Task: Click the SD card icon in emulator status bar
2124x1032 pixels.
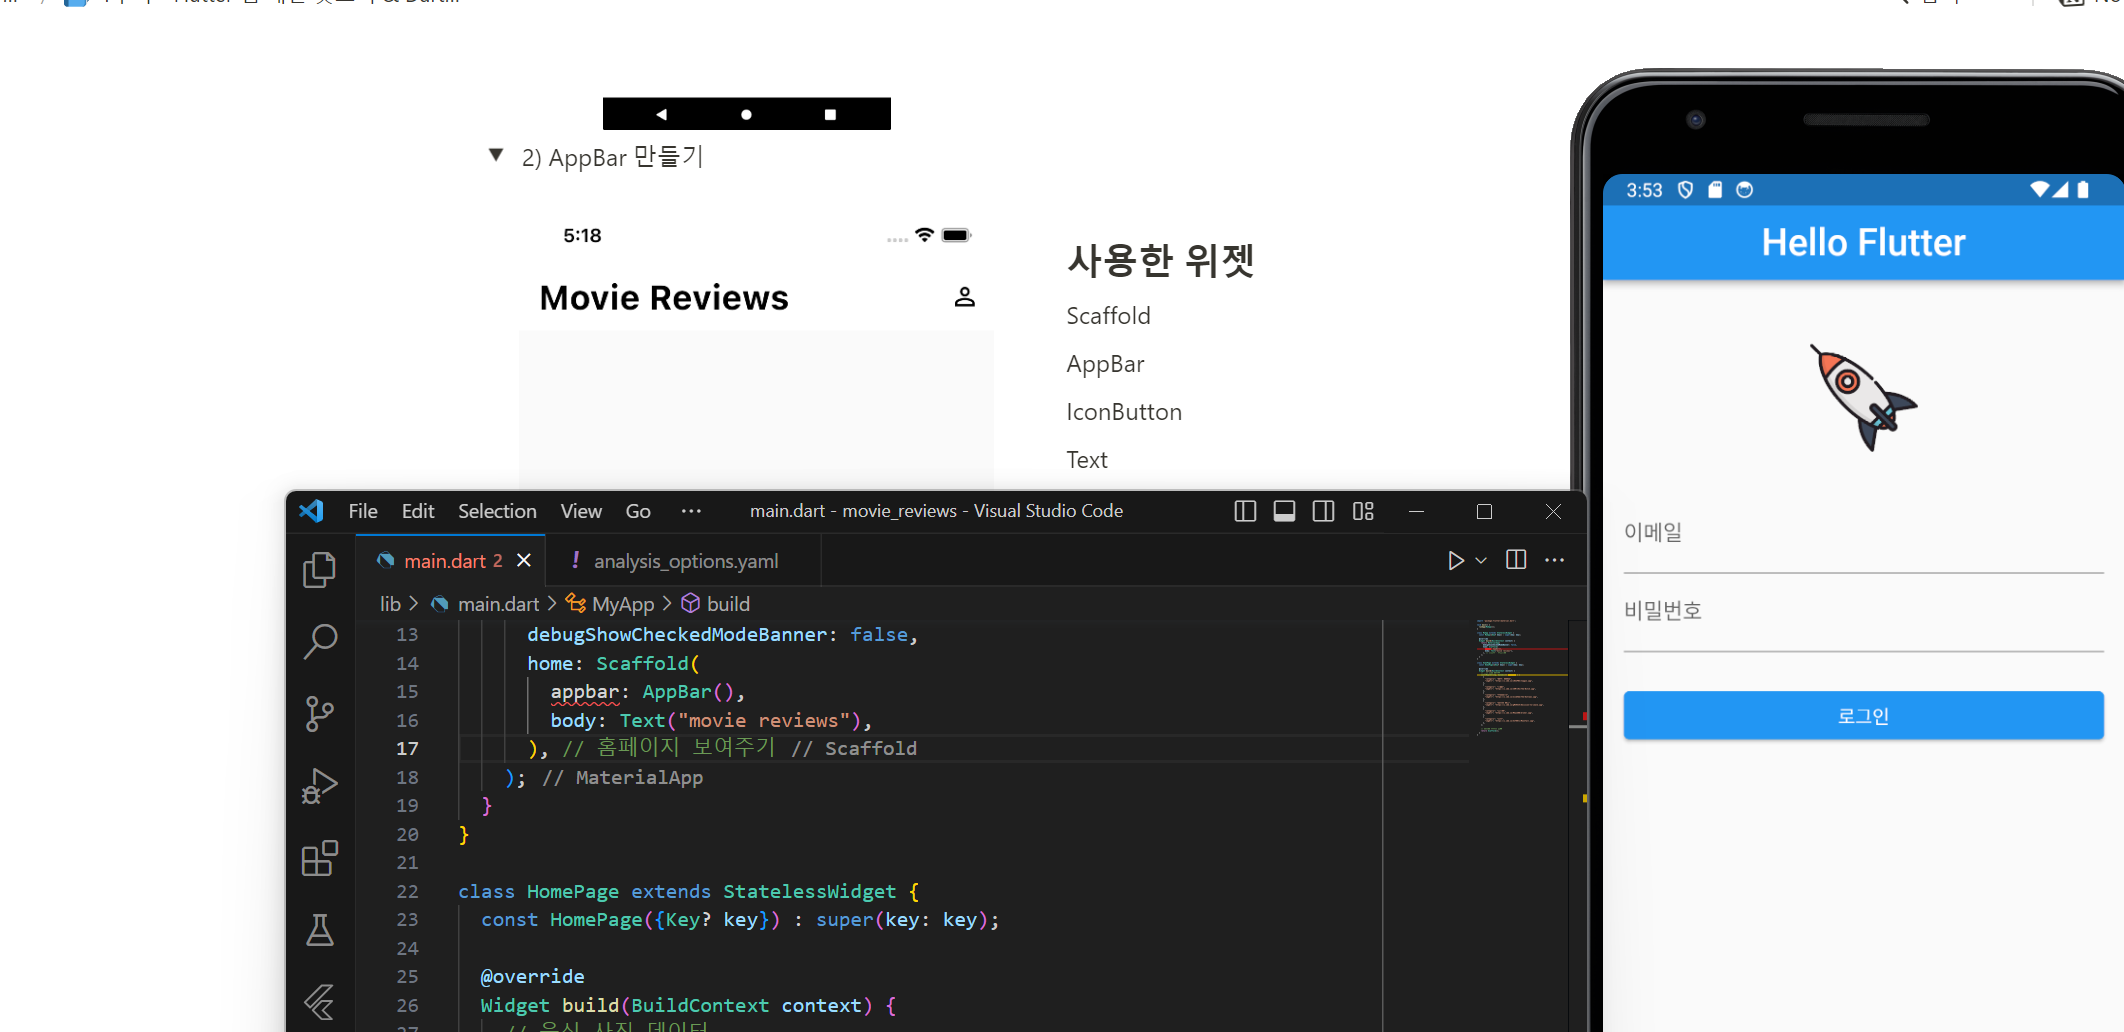Action: click(x=1715, y=190)
